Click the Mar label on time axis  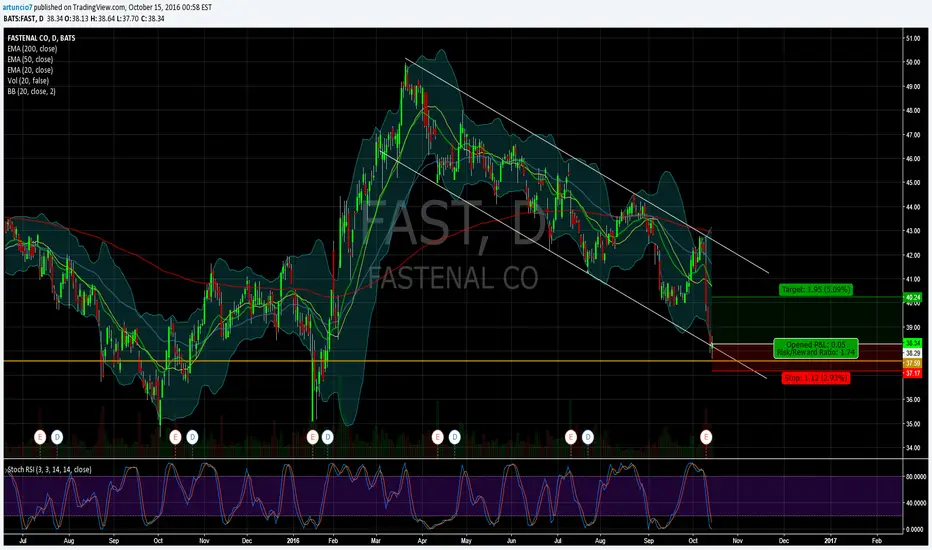376,541
